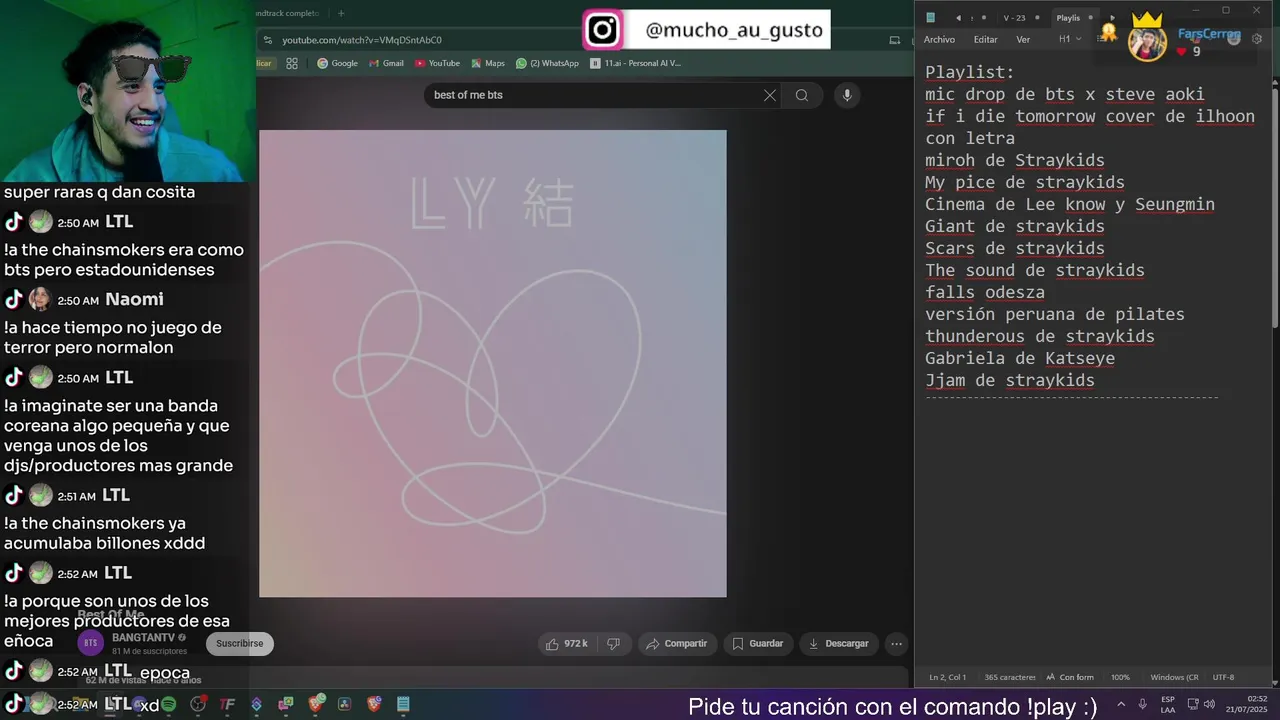Open the Windows (CR line ending selector
The height and width of the screenshot is (720, 1280).
1174,677
